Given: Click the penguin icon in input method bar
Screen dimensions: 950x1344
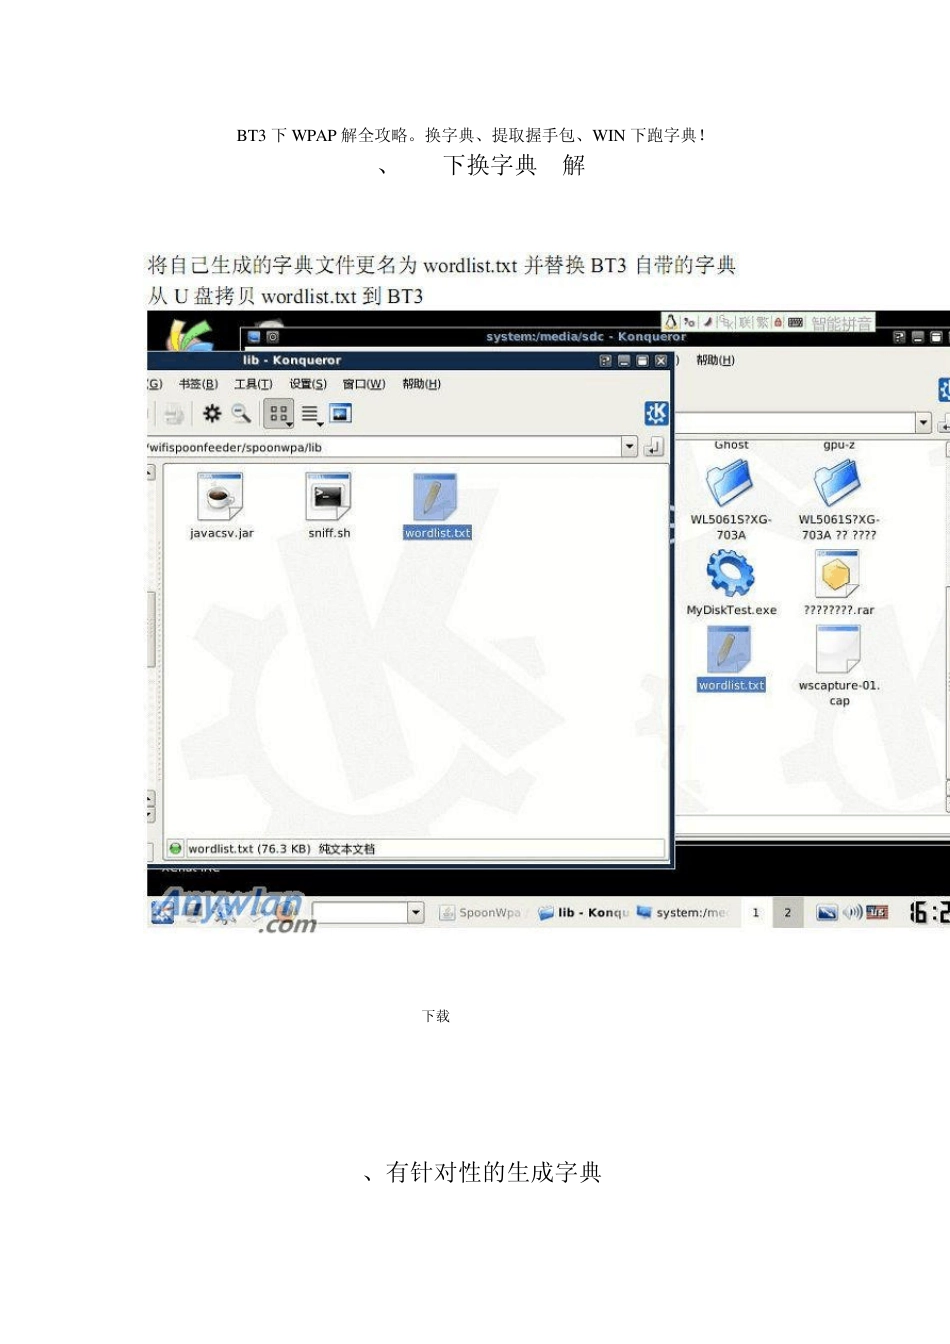Looking at the screenshot, I should coord(671,321).
